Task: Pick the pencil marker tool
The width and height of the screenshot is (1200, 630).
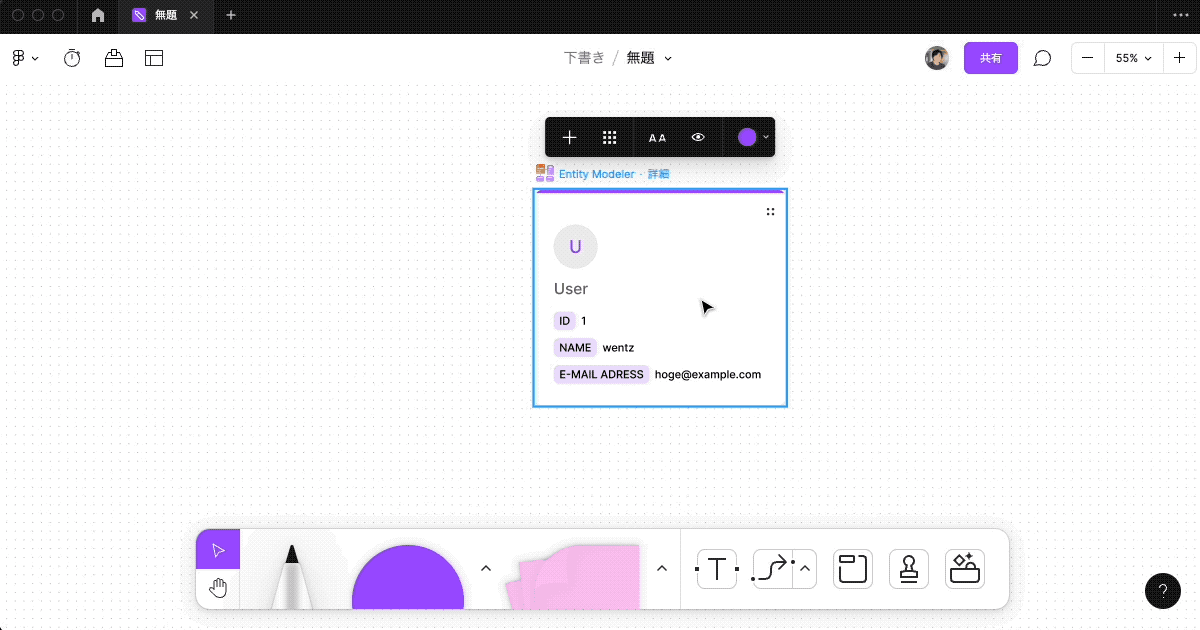Action: tap(291, 575)
